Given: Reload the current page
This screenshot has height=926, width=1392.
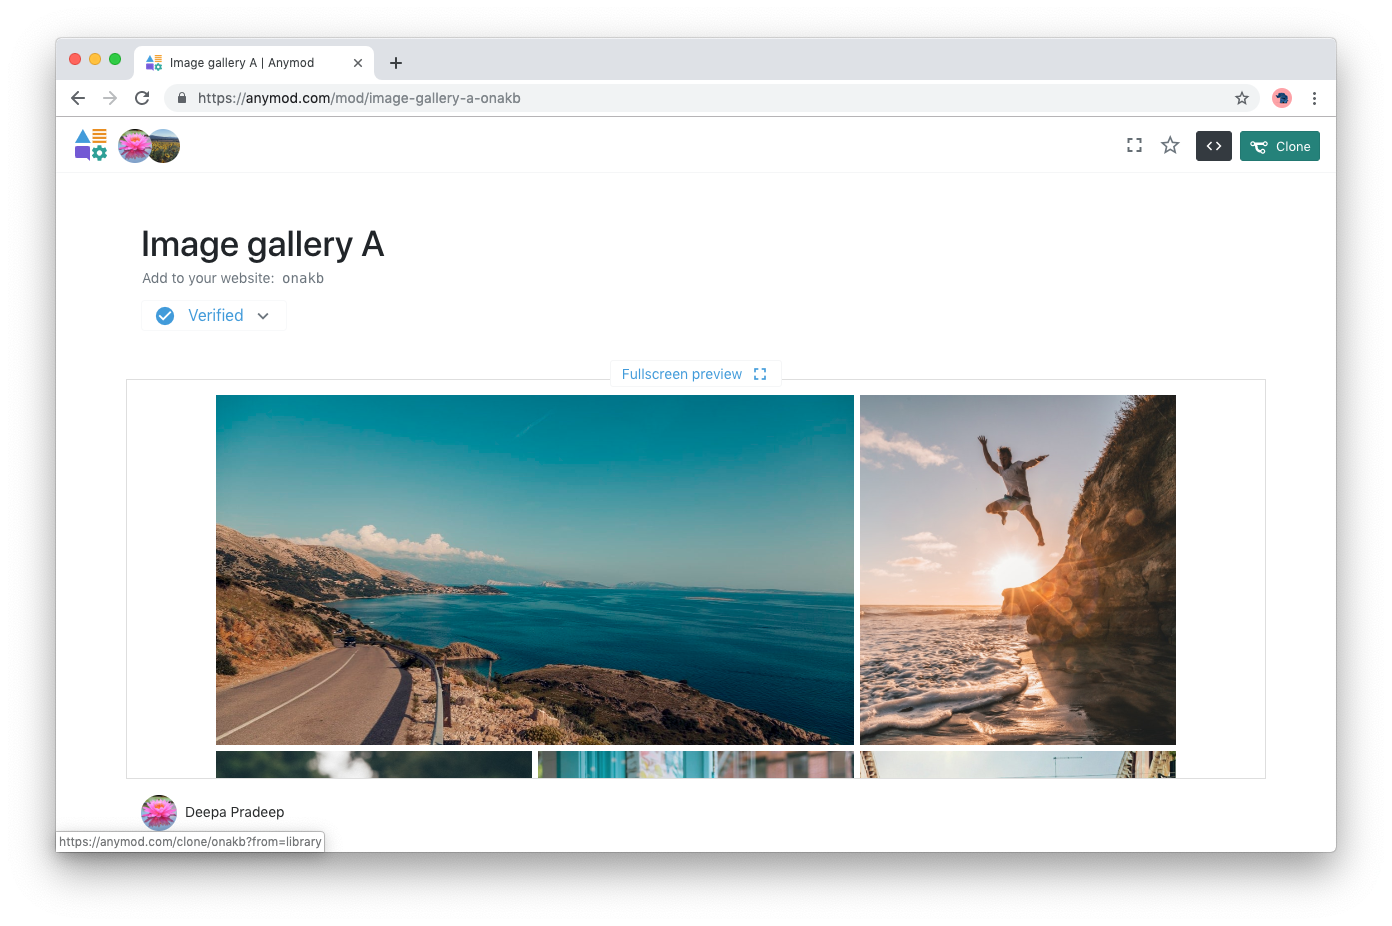Looking at the screenshot, I should click(142, 98).
